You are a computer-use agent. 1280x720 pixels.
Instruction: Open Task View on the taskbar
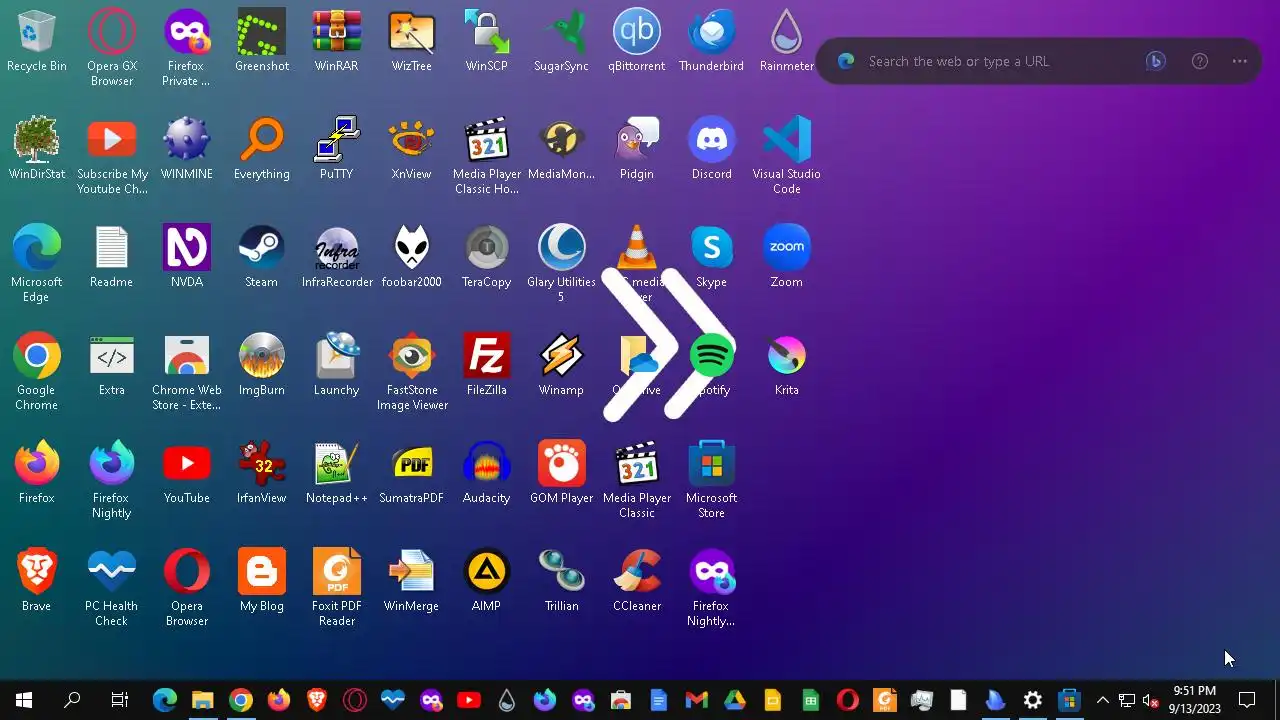120,700
